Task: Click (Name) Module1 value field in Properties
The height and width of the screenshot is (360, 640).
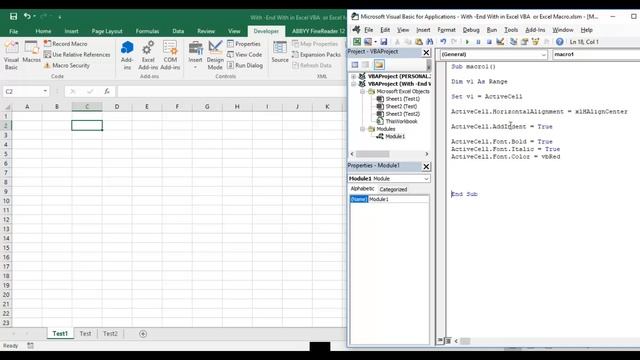Action: pyautogui.click(x=398, y=199)
